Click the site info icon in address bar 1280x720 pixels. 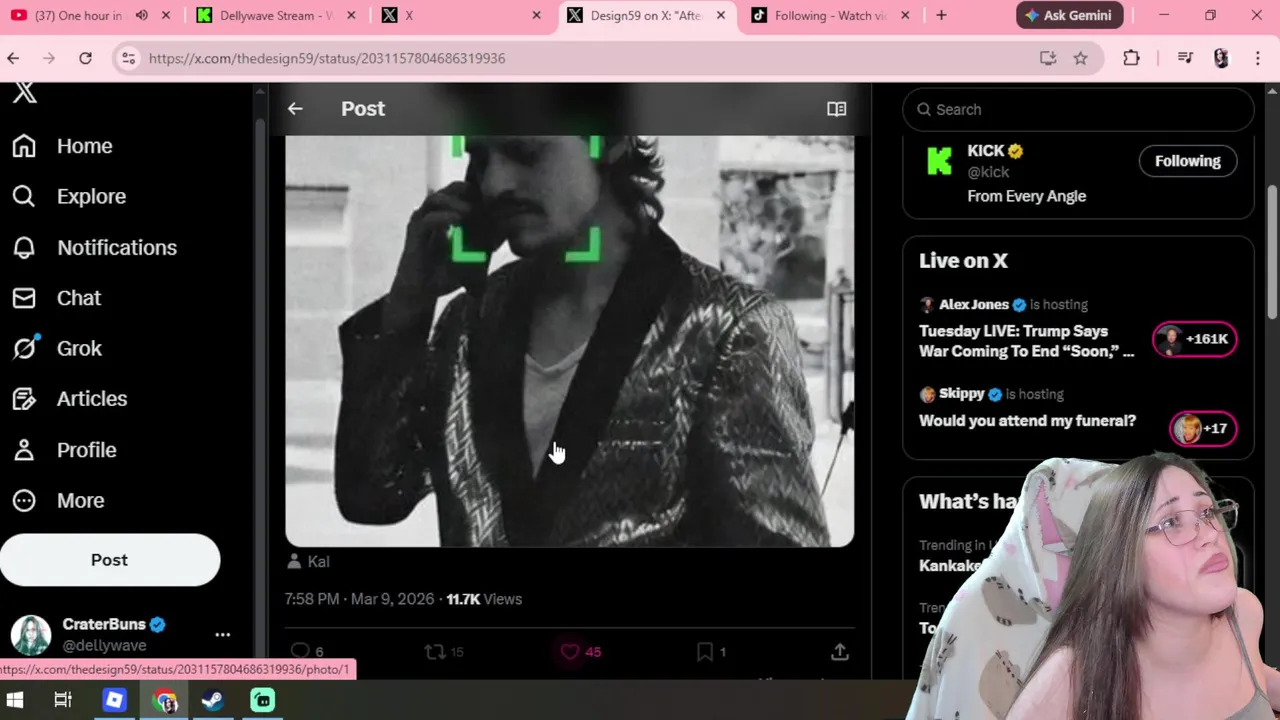[x=128, y=58]
